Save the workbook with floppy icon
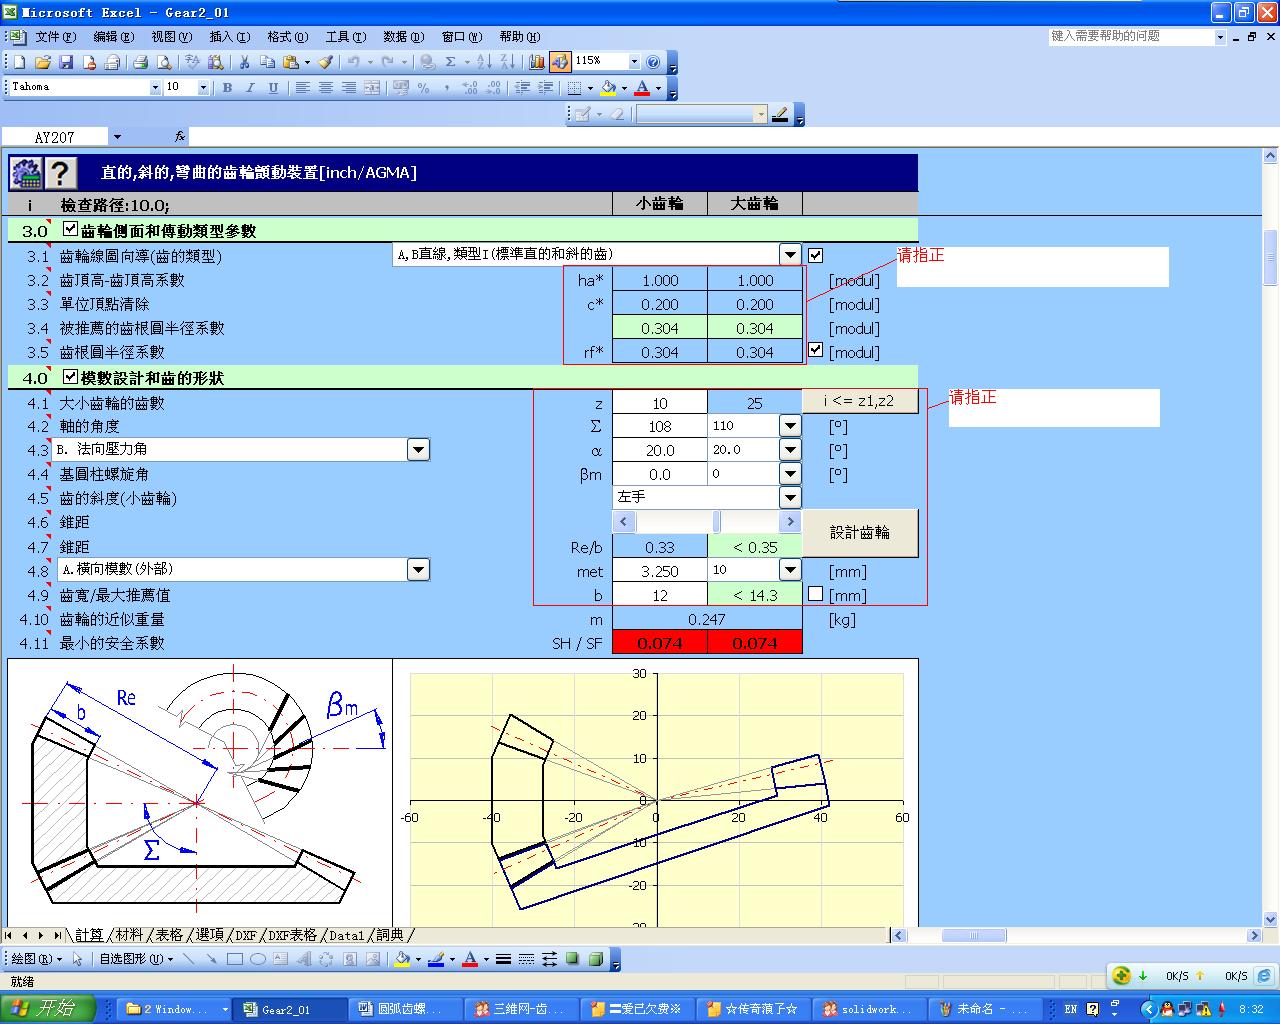The image size is (1280, 1024). pyautogui.click(x=66, y=62)
